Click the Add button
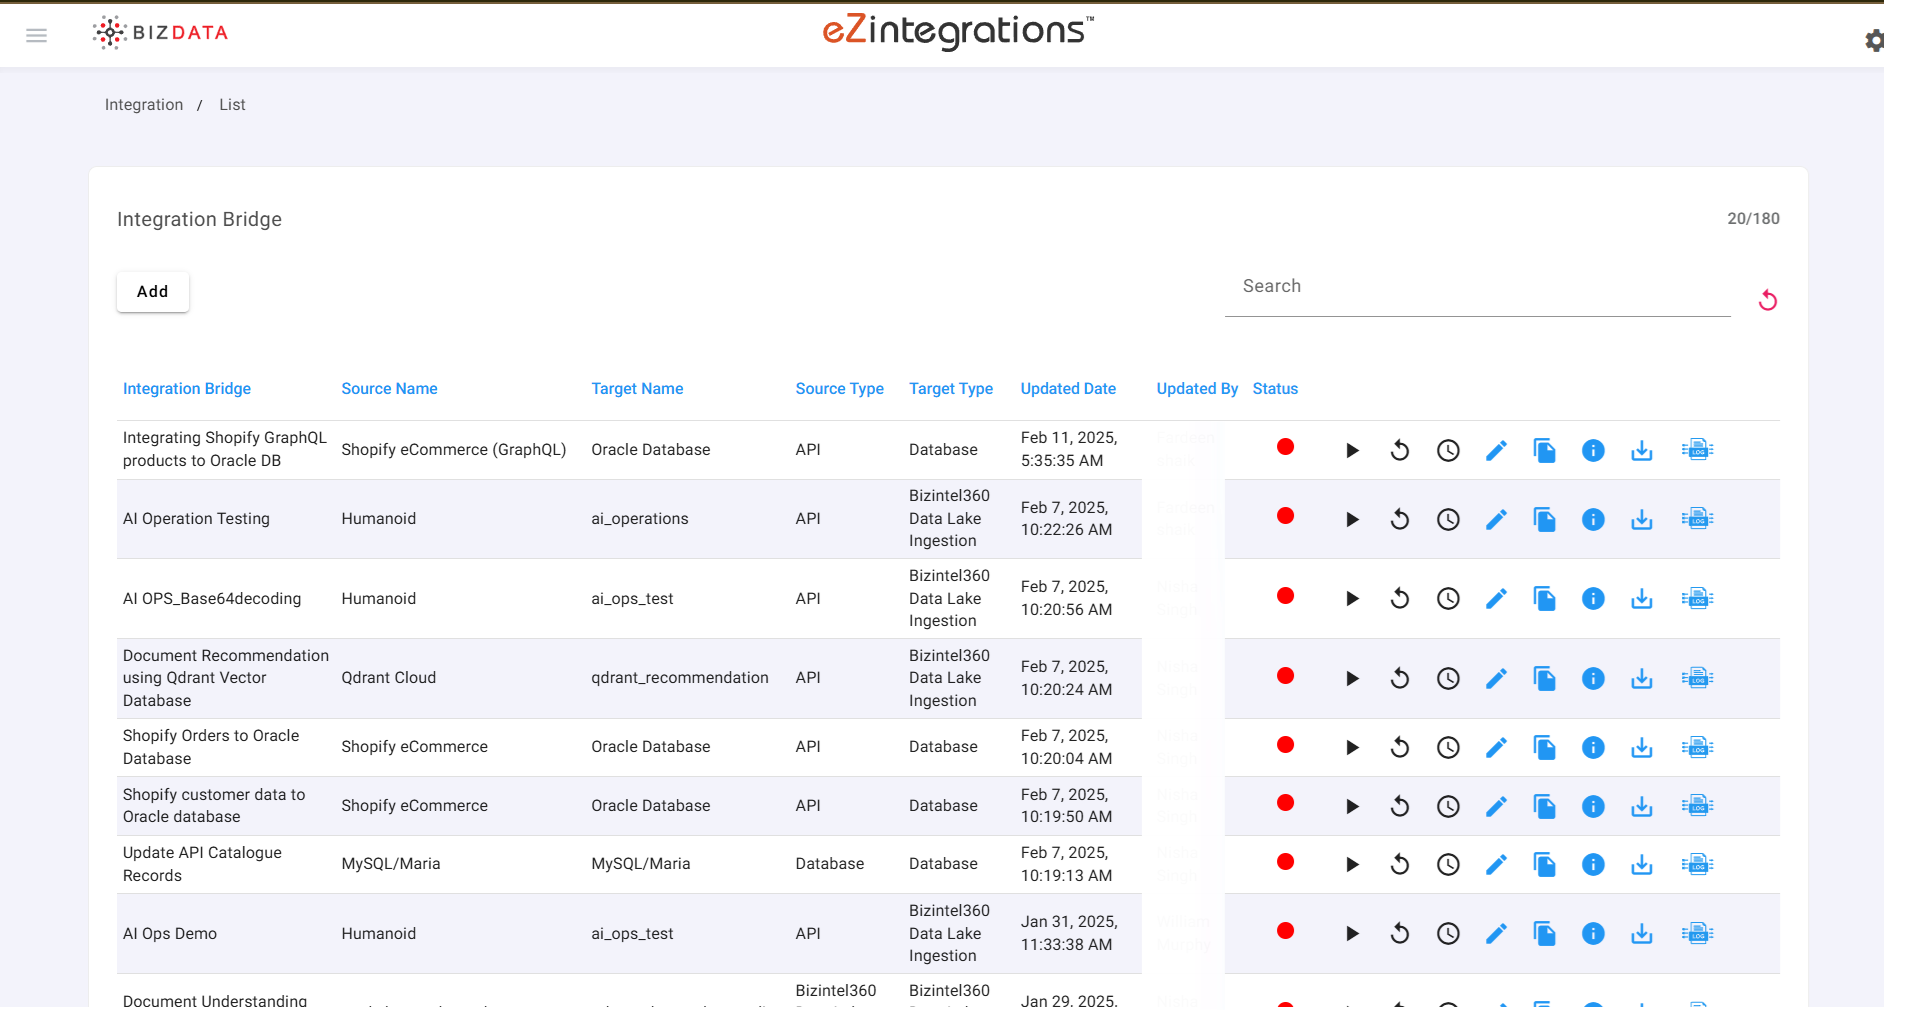This screenshot has width=1919, height=1029. pos(152,291)
